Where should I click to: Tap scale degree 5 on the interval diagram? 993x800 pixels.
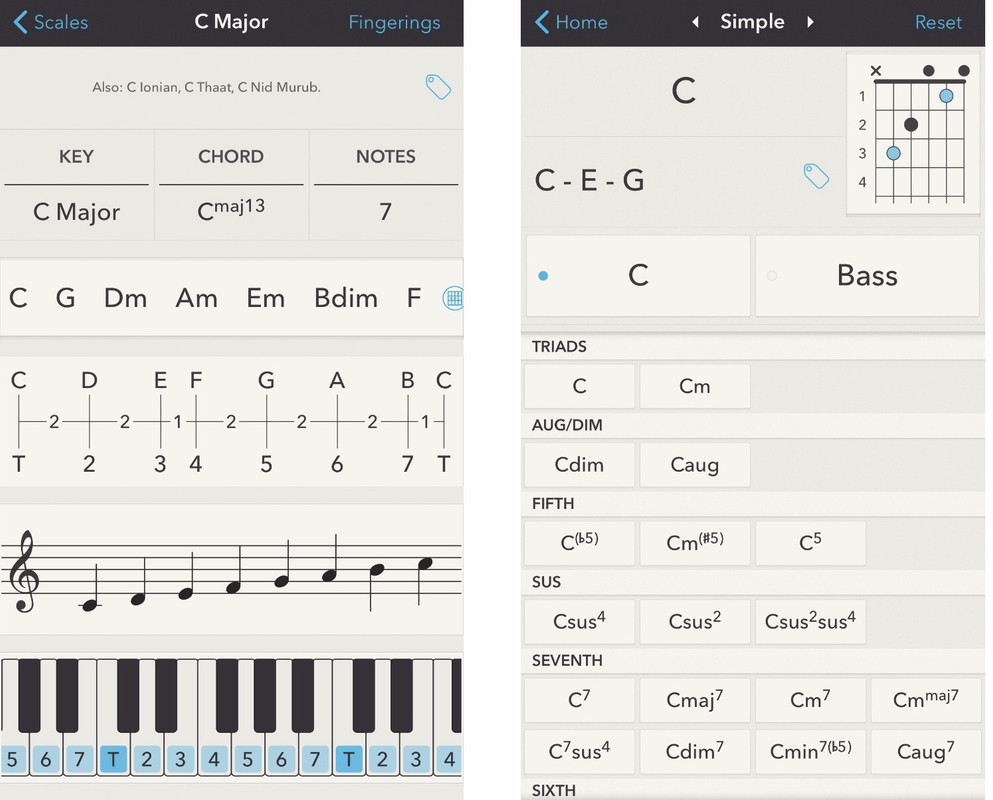[x=266, y=464]
